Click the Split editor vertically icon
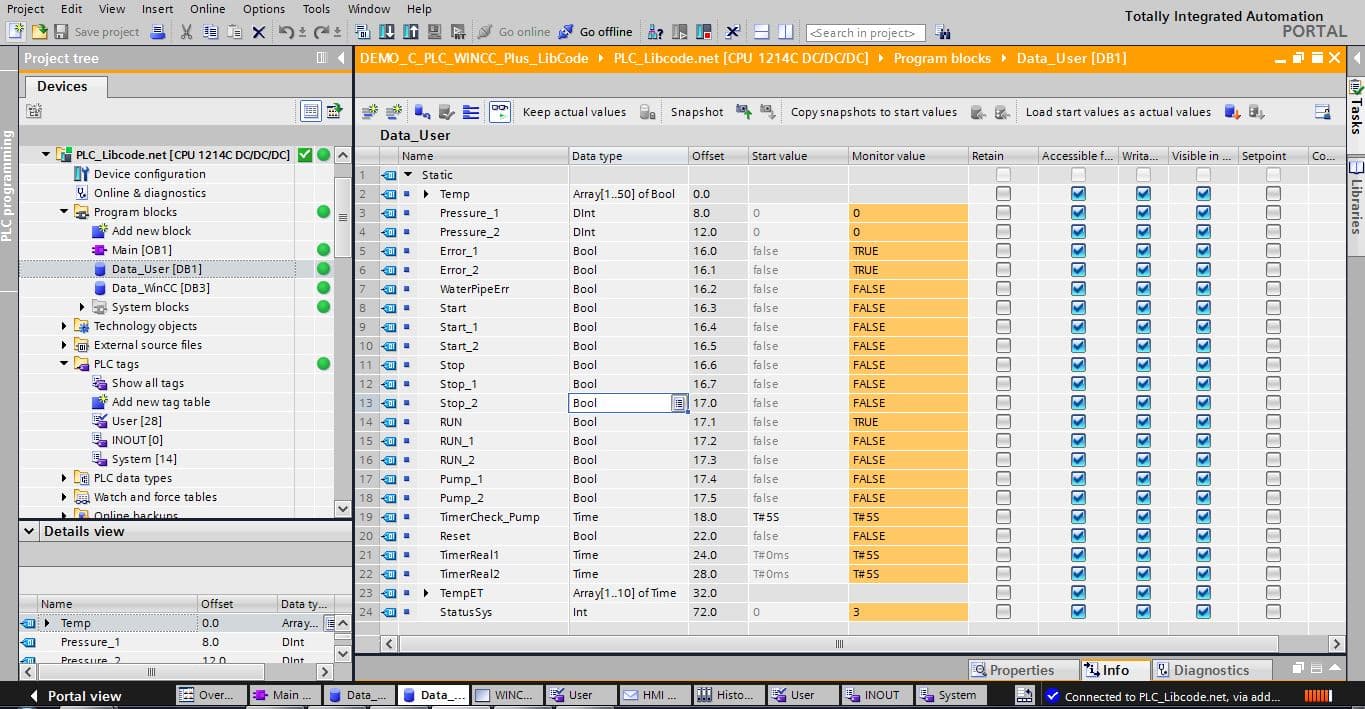The width and height of the screenshot is (1365, 709). click(786, 32)
